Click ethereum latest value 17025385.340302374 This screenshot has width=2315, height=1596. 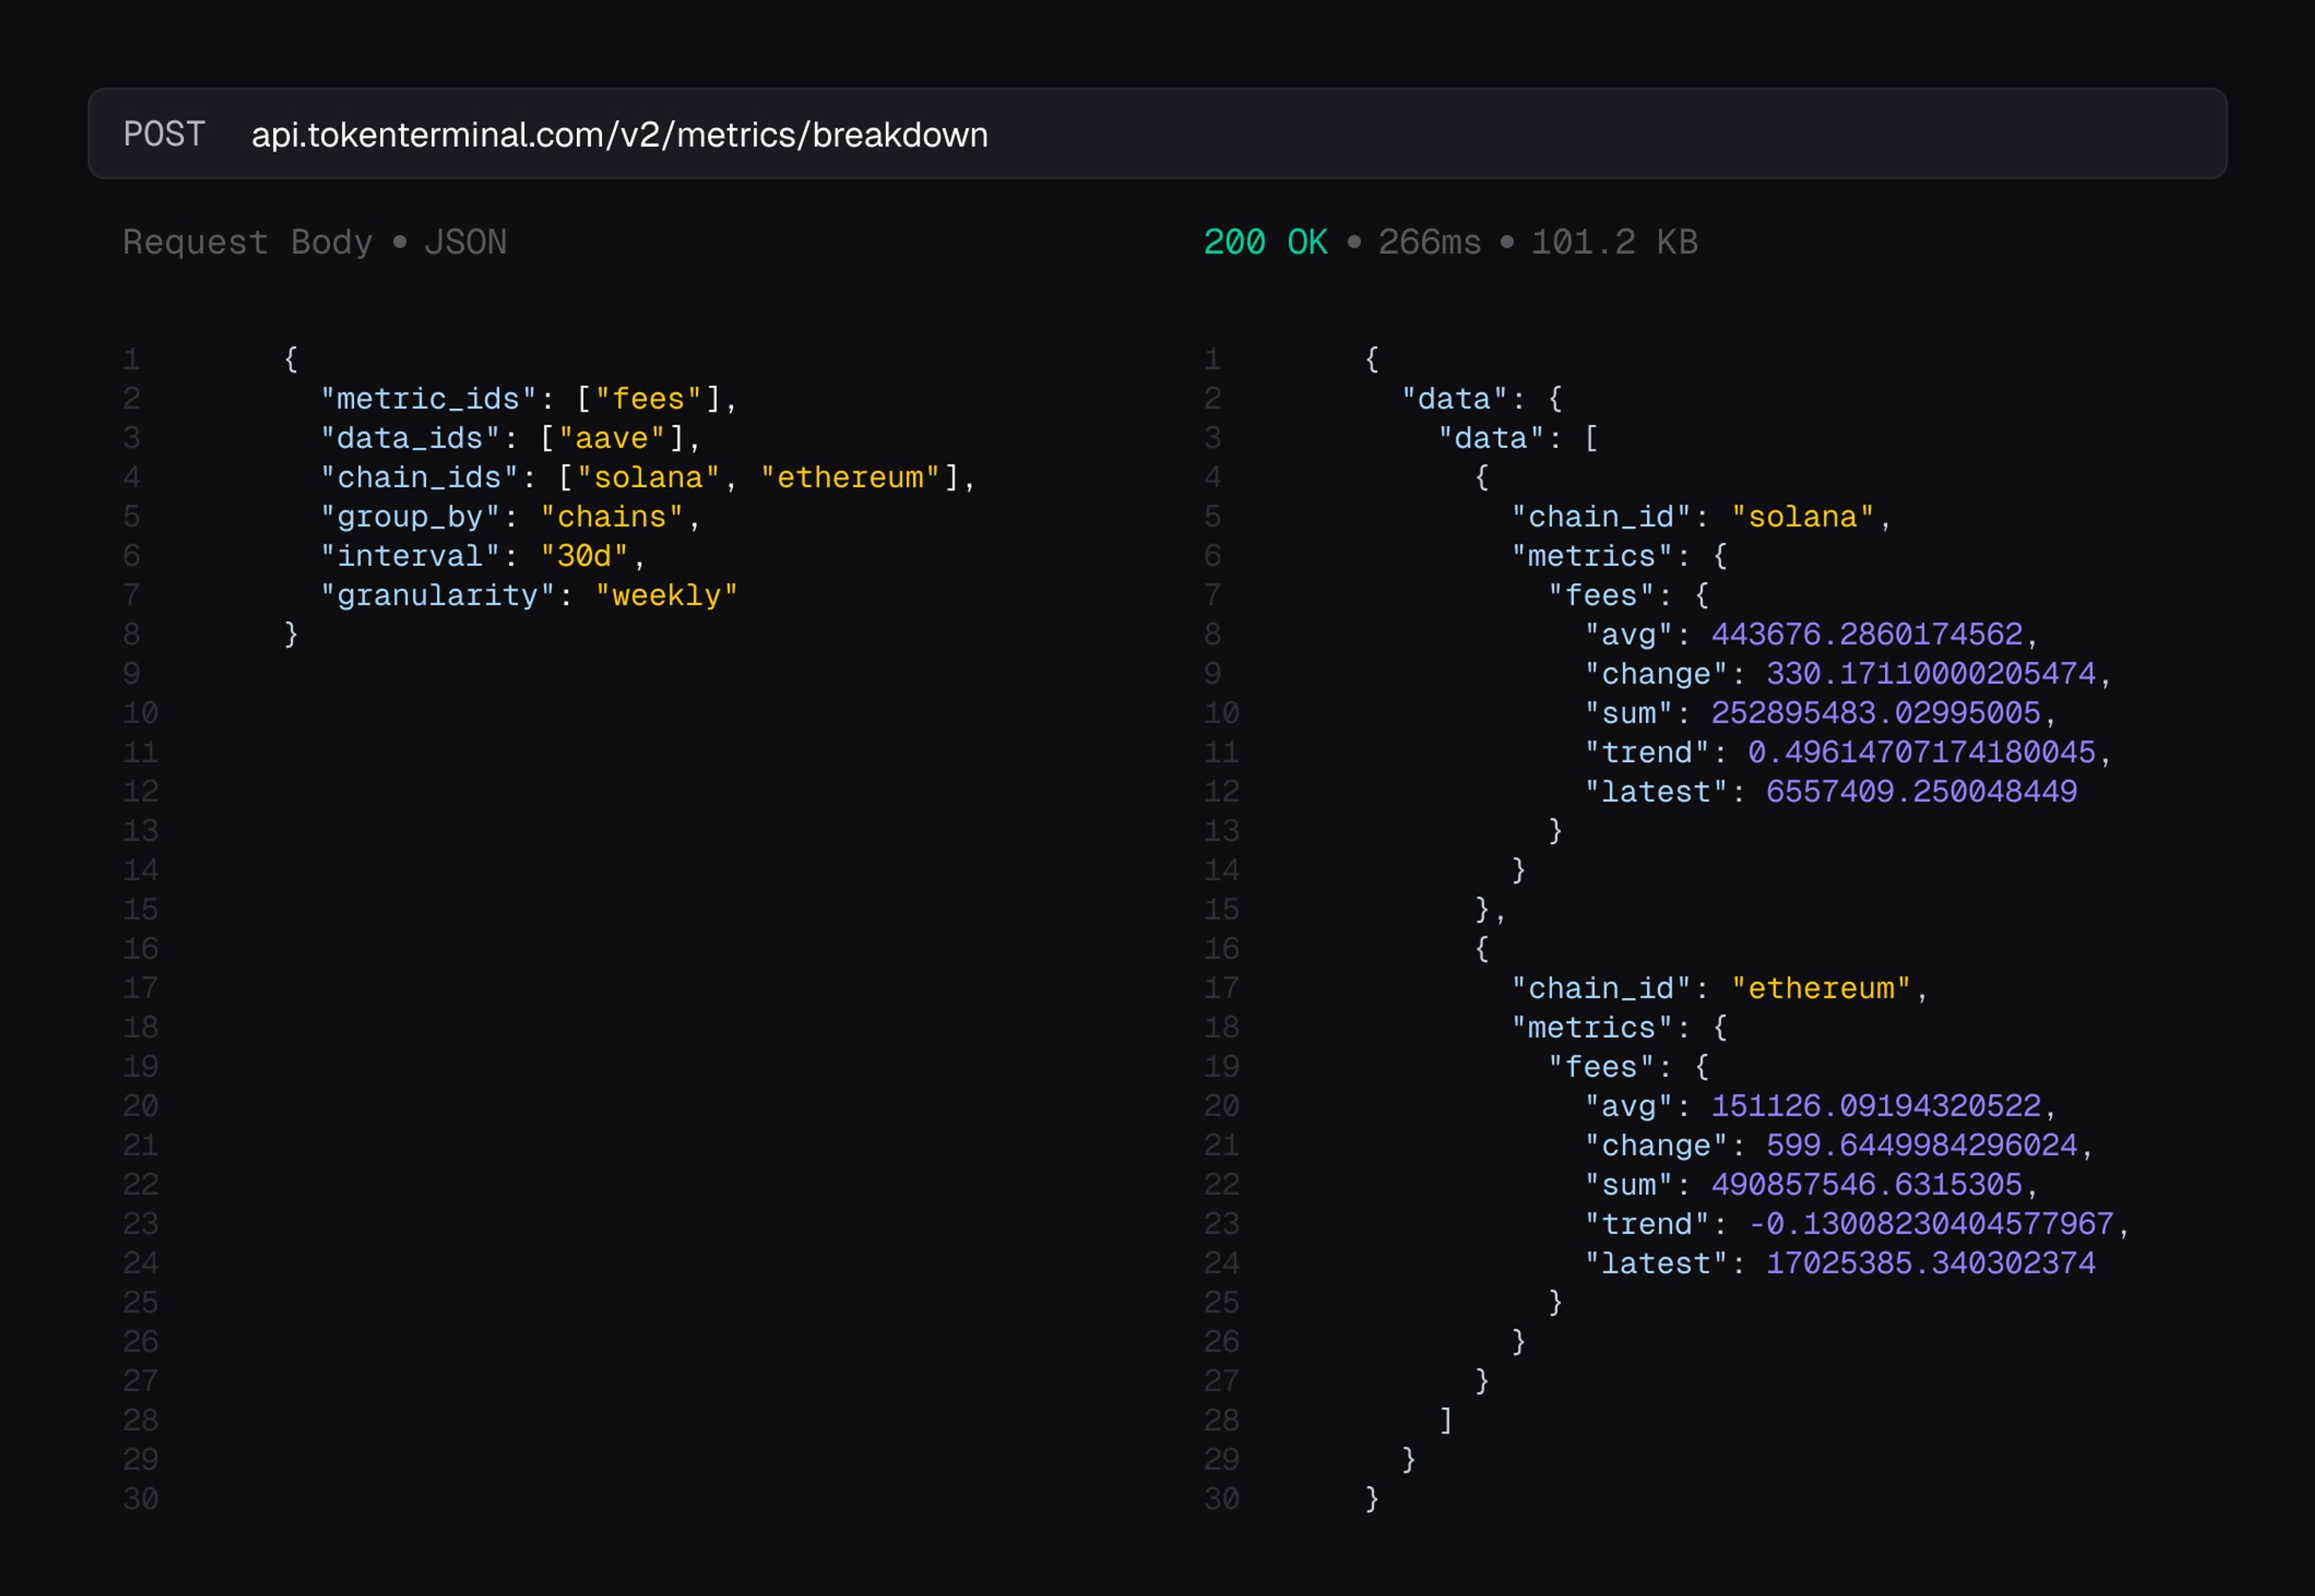pos(1930,1263)
